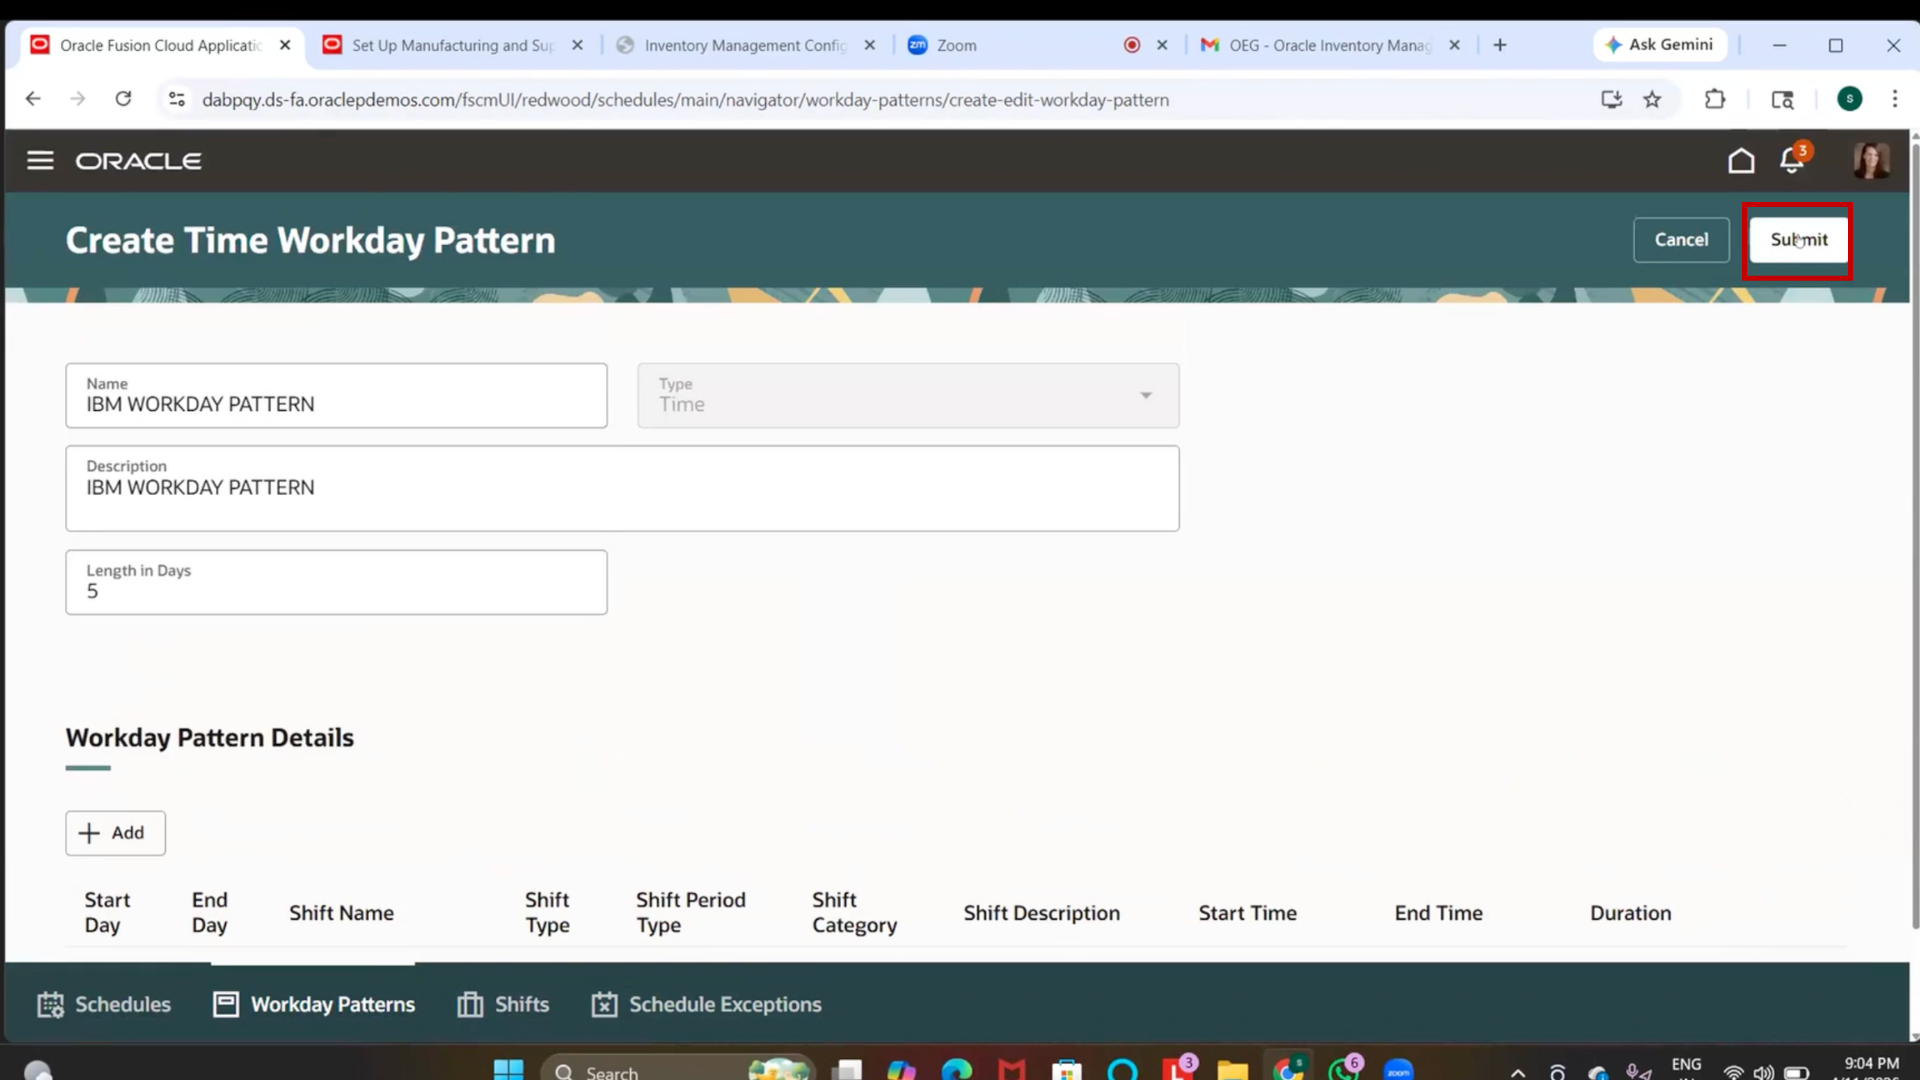Click the Shift Period Type column header
Viewport: 1920px width, 1080px height.
691,913
